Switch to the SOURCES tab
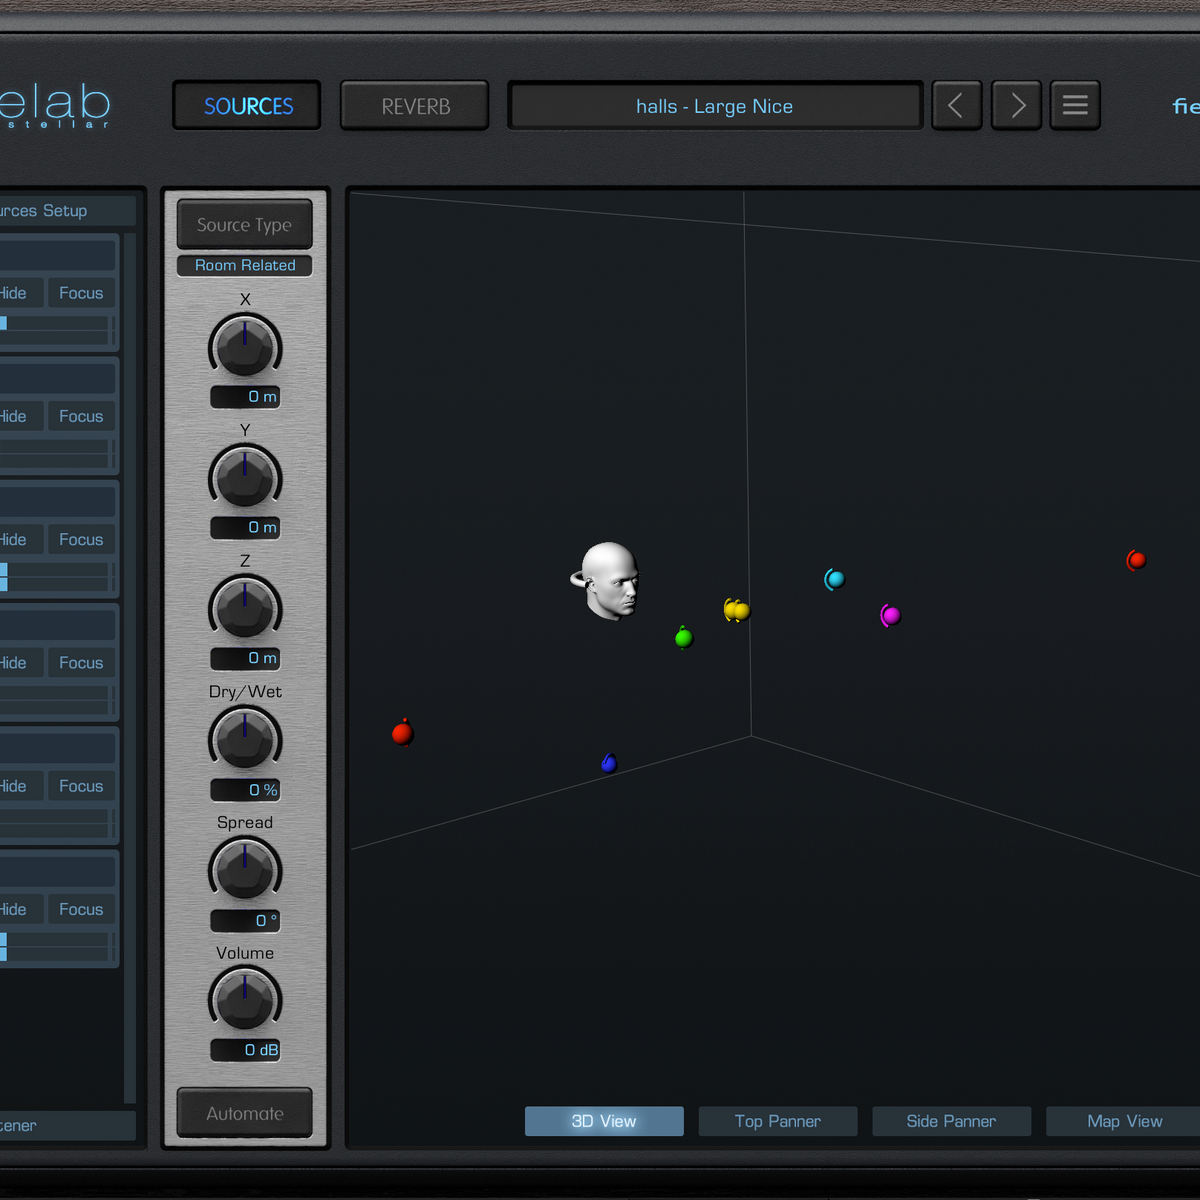1200x1200 pixels. coord(248,106)
